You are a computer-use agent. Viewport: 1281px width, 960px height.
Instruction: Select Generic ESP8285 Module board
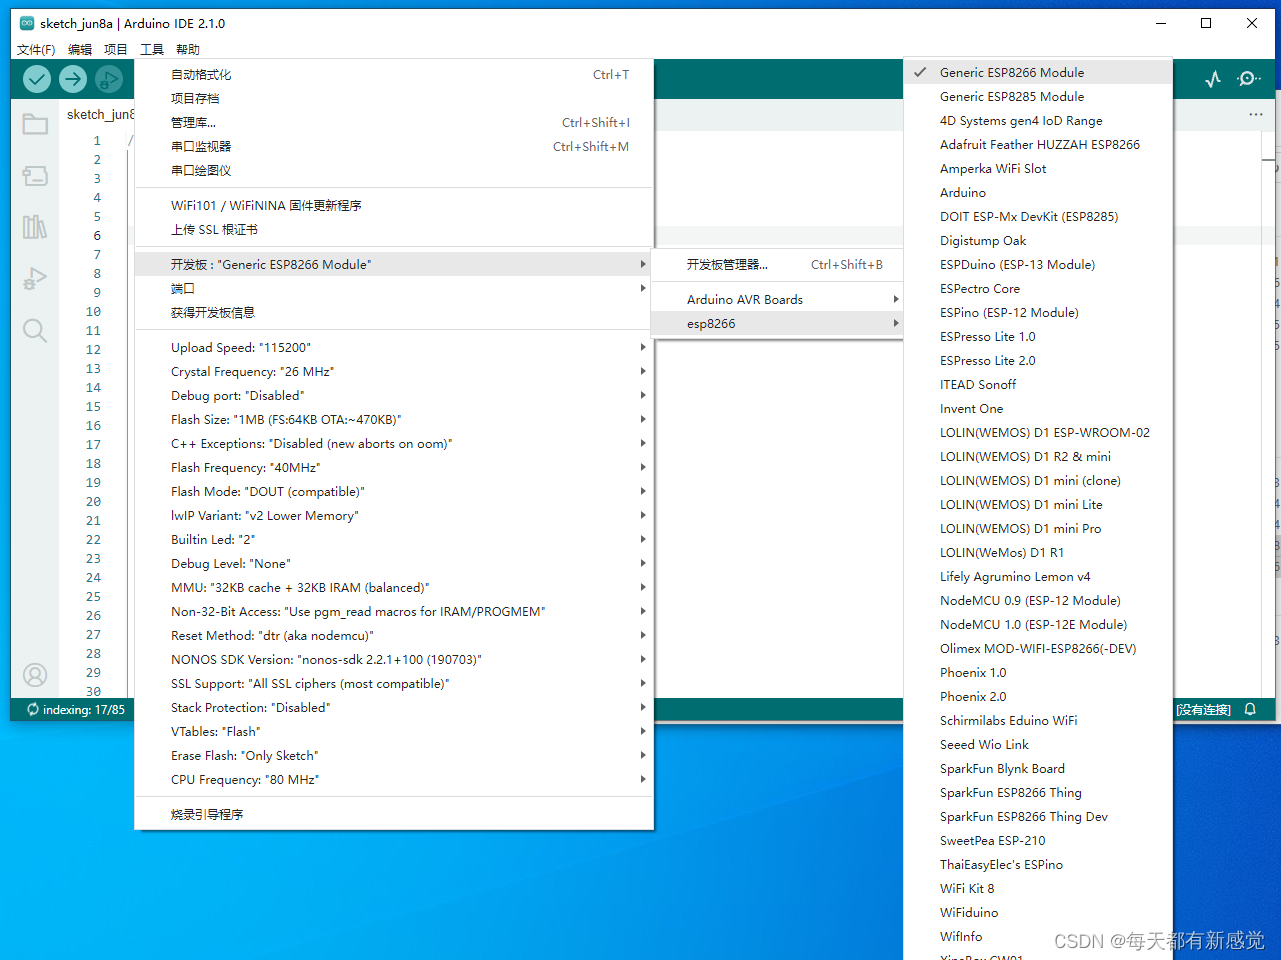(1038, 96)
